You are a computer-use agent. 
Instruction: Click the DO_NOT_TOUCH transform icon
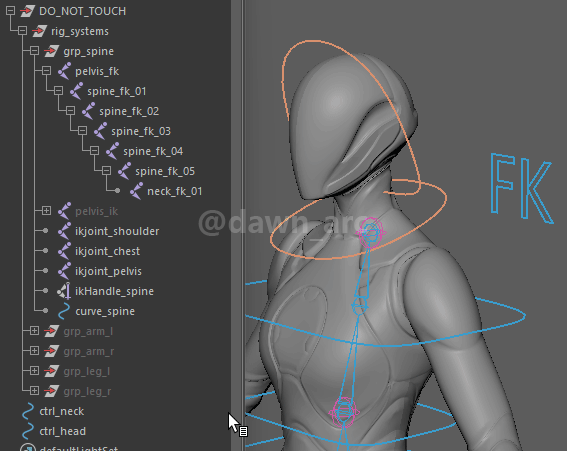tap(27, 11)
